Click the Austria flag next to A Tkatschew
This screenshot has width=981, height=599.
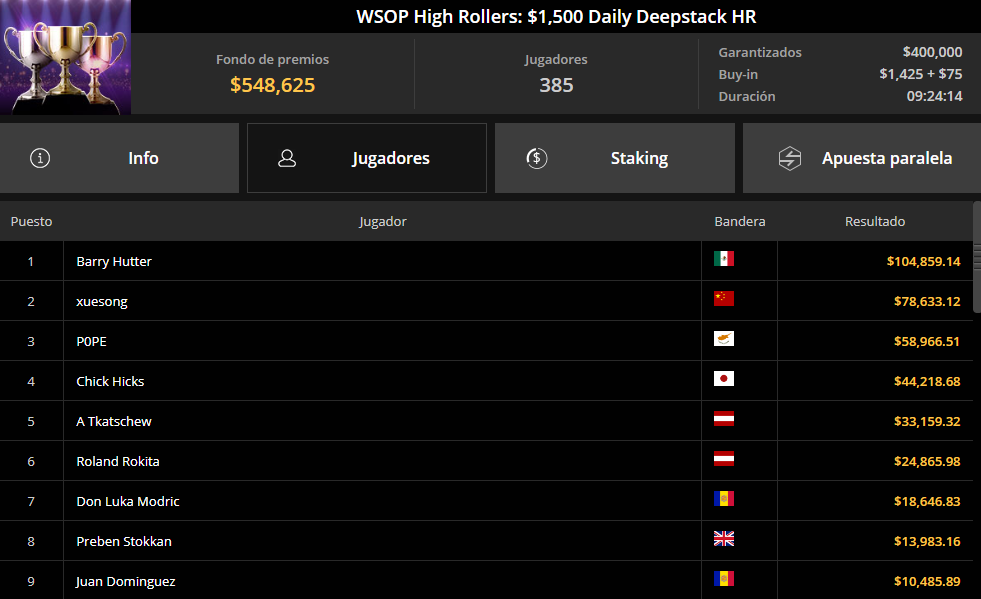click(x=724, y=419)
